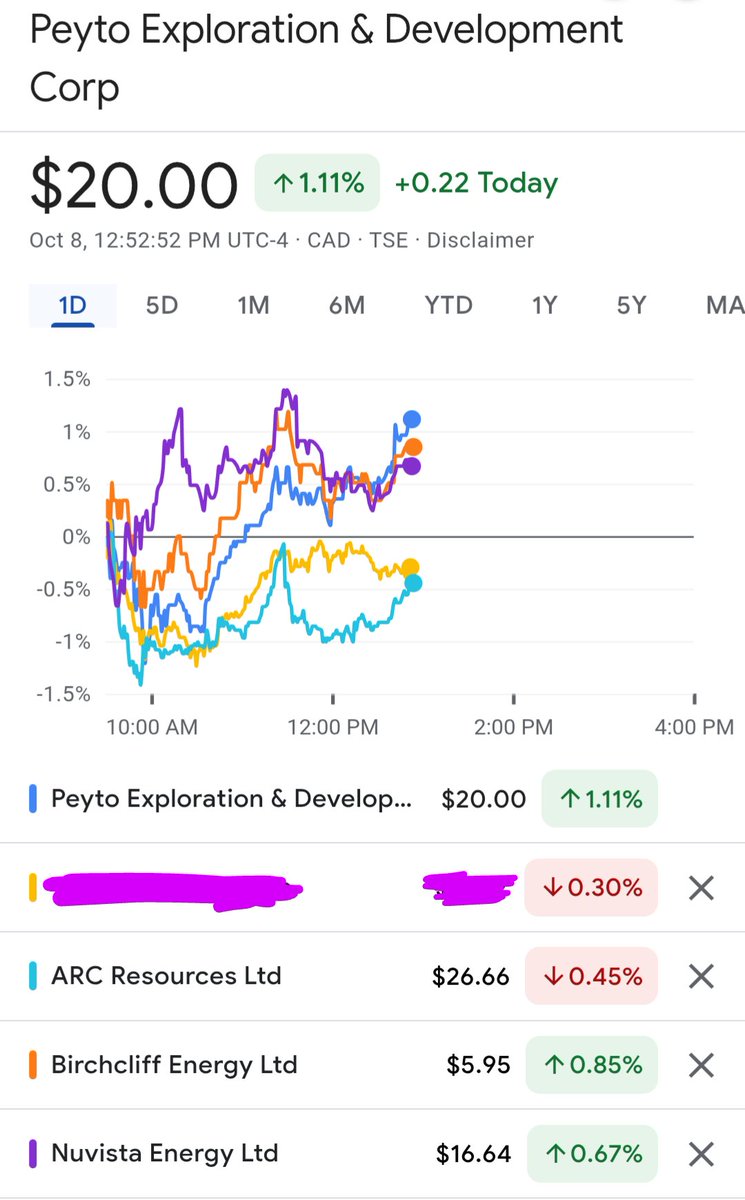The image size is (745, 1200).
Task: Remove Nuvista Energy Ltd comparison
Action: [x=702, y=1155]
